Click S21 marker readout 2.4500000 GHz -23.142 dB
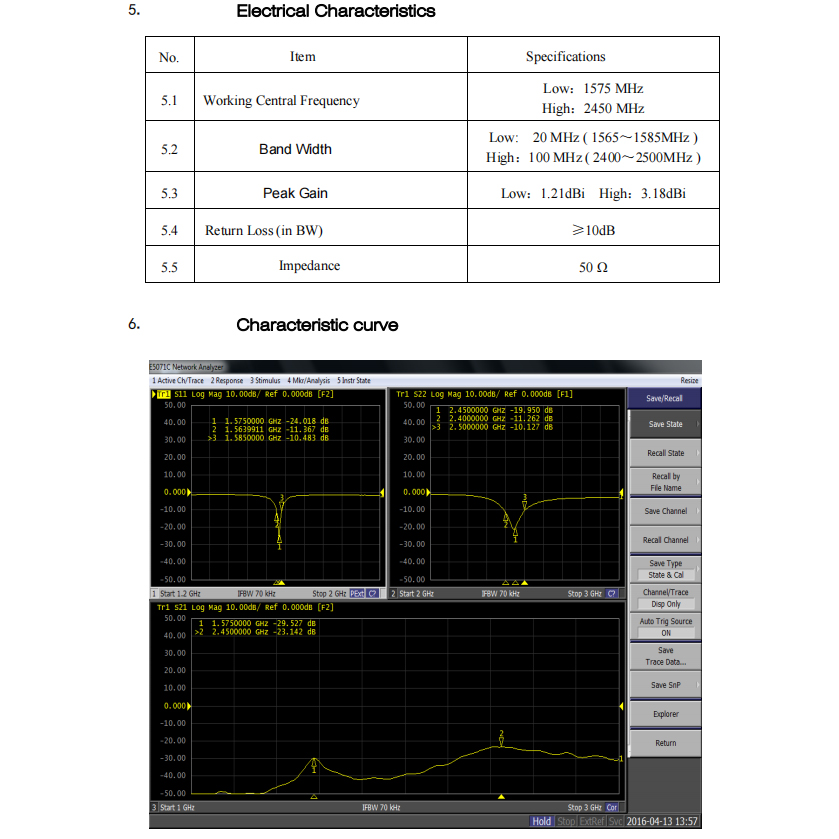The height and width of the screenshot is (839, 839). coord(256,631)
